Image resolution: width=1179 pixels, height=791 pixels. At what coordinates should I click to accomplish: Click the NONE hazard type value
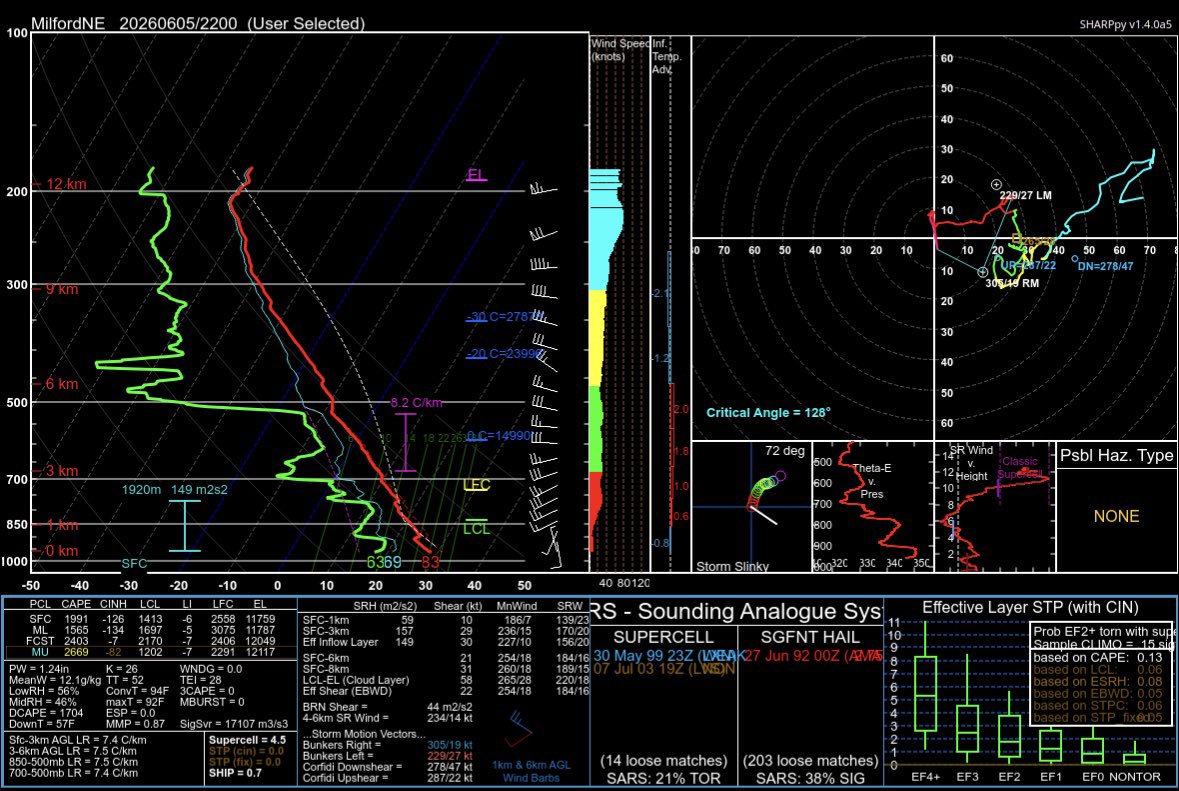point(1117,517)
